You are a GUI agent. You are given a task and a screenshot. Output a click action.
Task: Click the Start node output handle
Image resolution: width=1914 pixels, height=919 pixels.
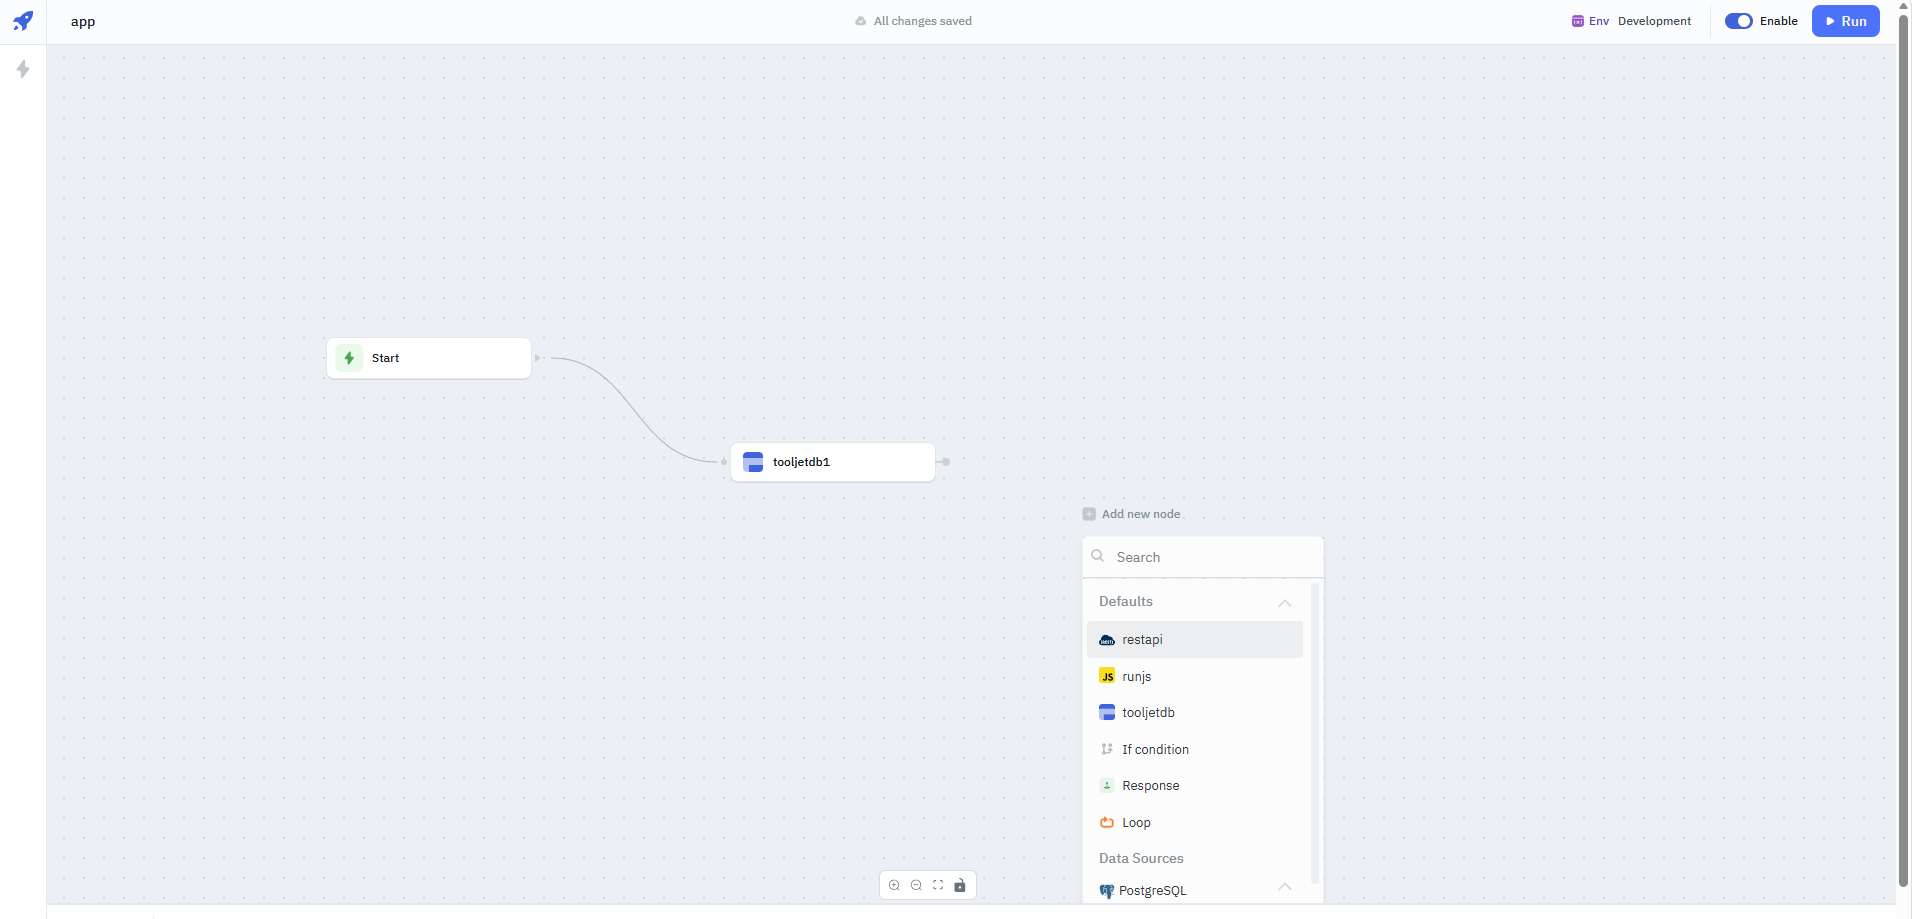point(538,358)
